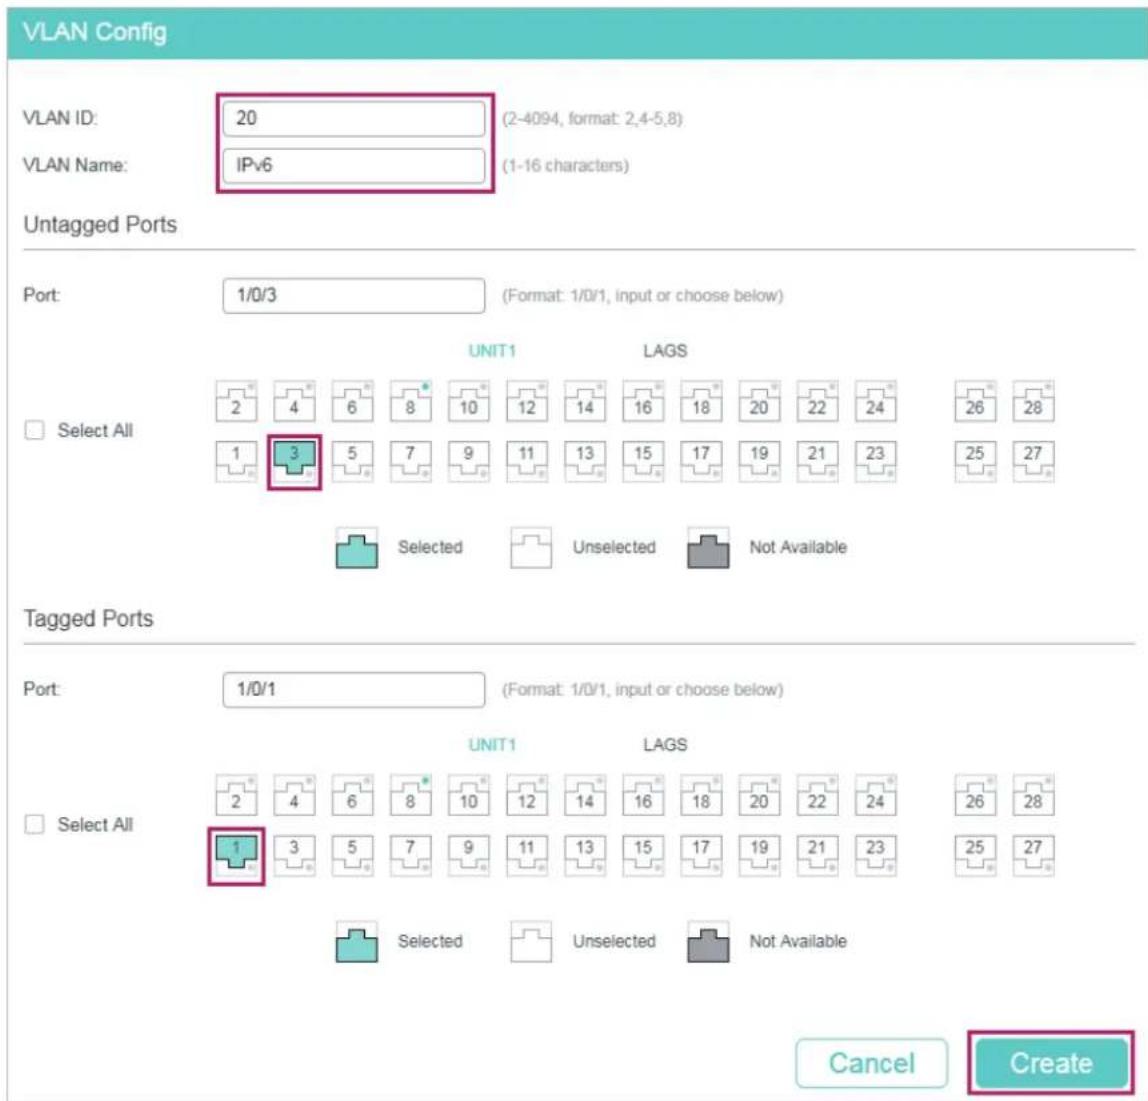Screen dimensions: 1148x1101
Task: Select port 23 in Tagged Ports
Action: pyautogui.click(x=875, y=856)
